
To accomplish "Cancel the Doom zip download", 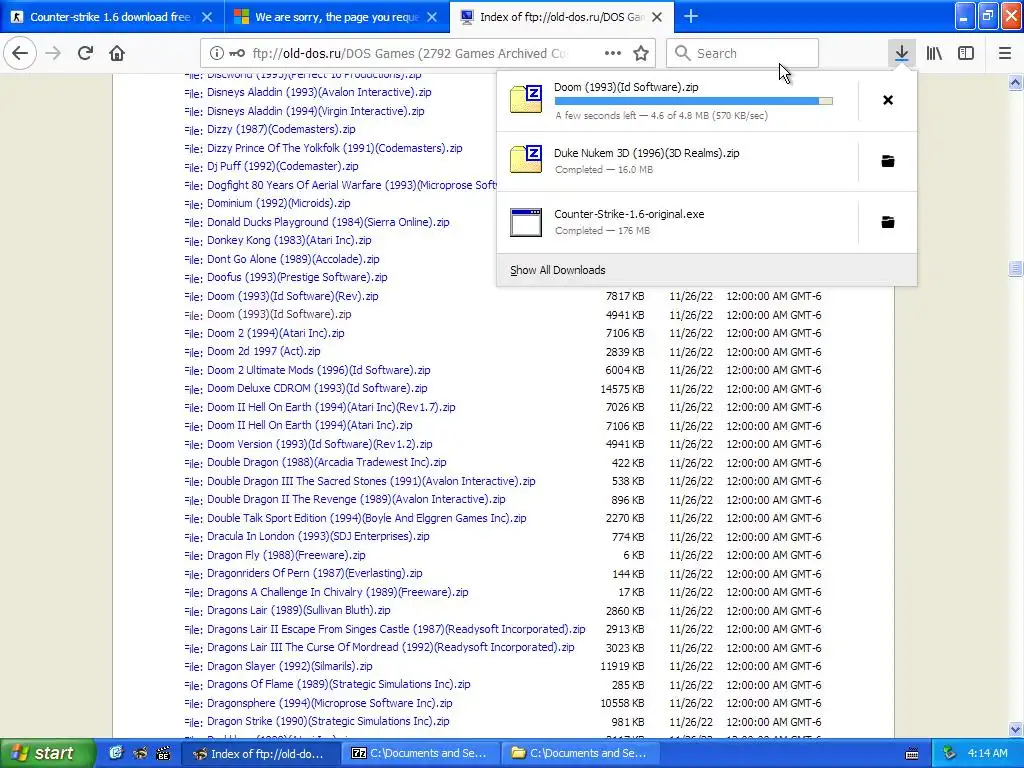I will 888,100.
